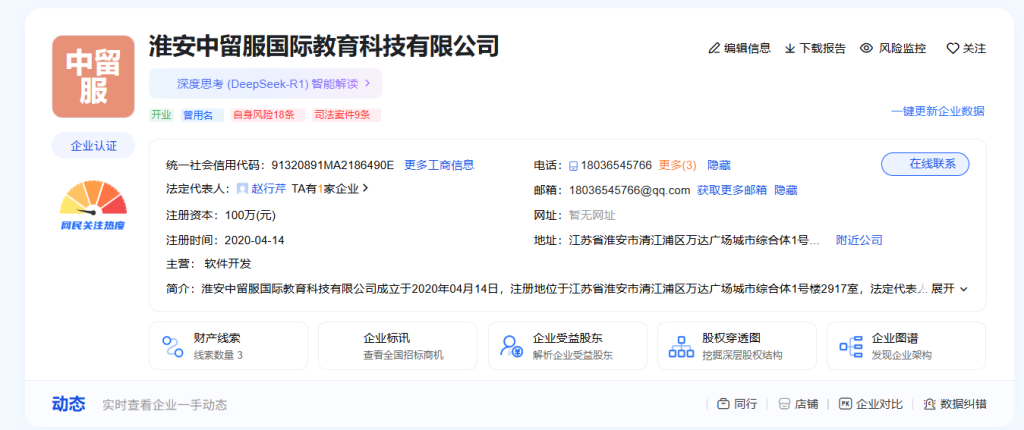Expand company intro via 展开
Viewport: 1024px width, 430px height.
tap(942, 288)
